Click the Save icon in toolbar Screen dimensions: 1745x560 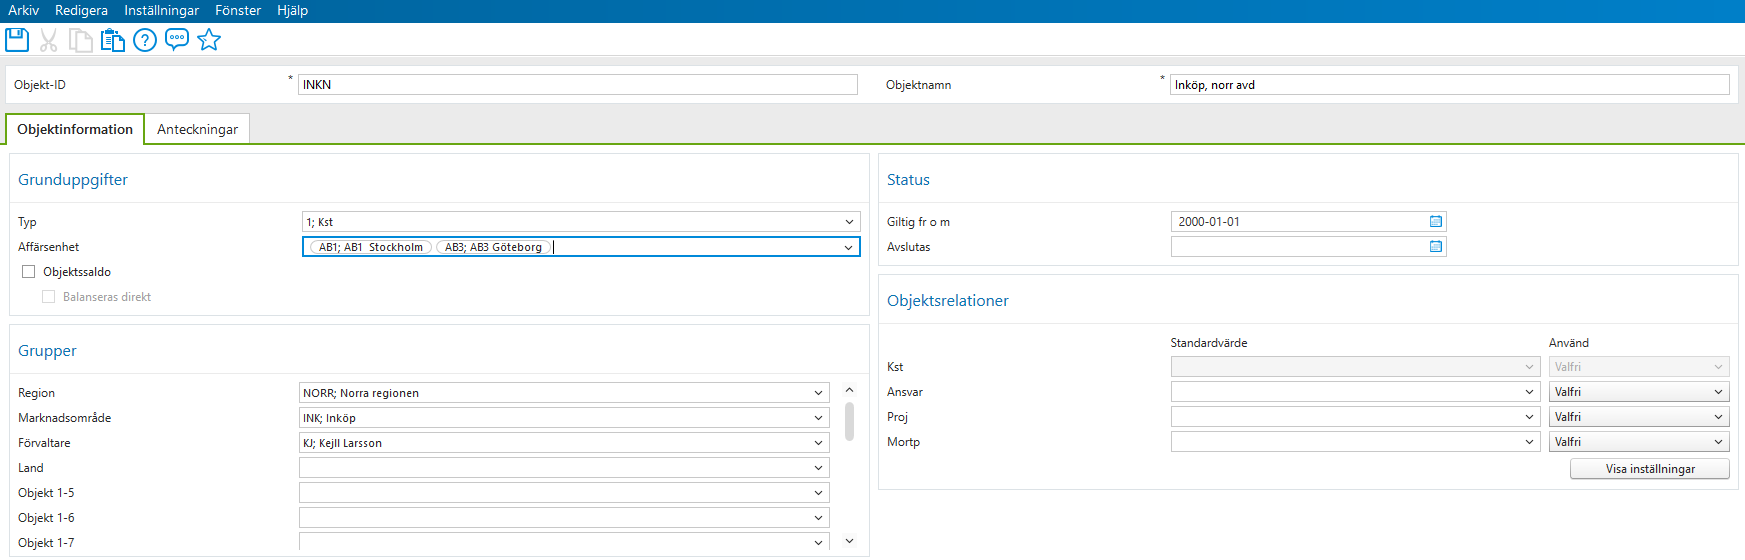[17, 40]
